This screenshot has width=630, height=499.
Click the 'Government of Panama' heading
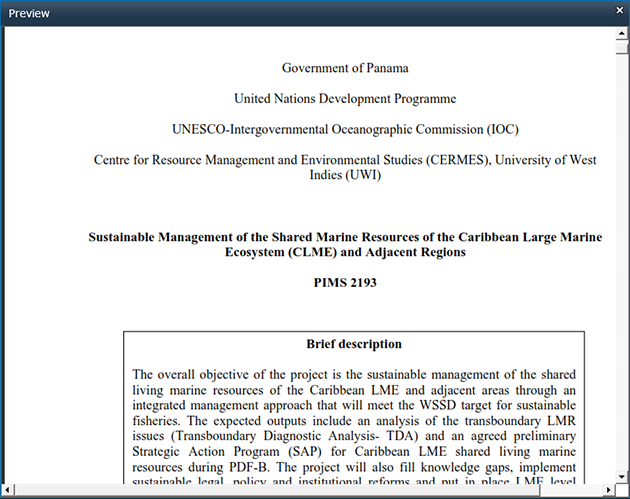(345, 68)
